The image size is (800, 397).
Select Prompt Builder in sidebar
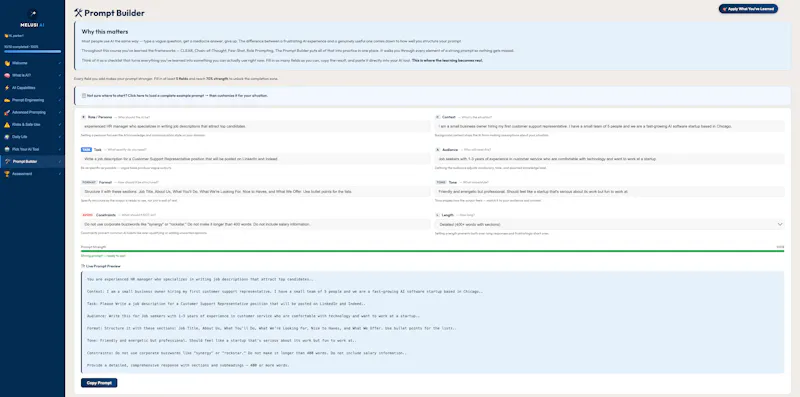coord(32,161)
